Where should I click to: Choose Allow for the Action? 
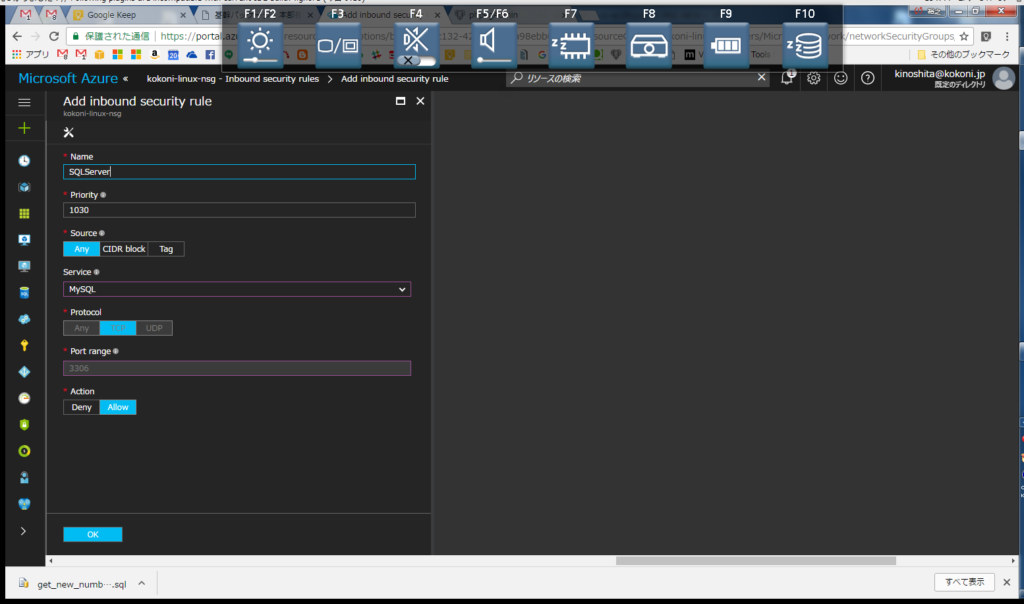[118, 407]
